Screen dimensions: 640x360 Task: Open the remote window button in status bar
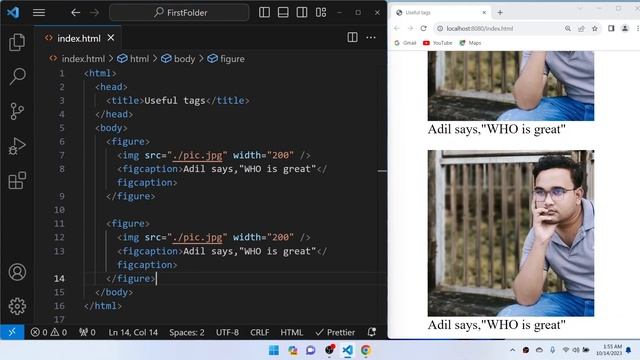point(12,332)
